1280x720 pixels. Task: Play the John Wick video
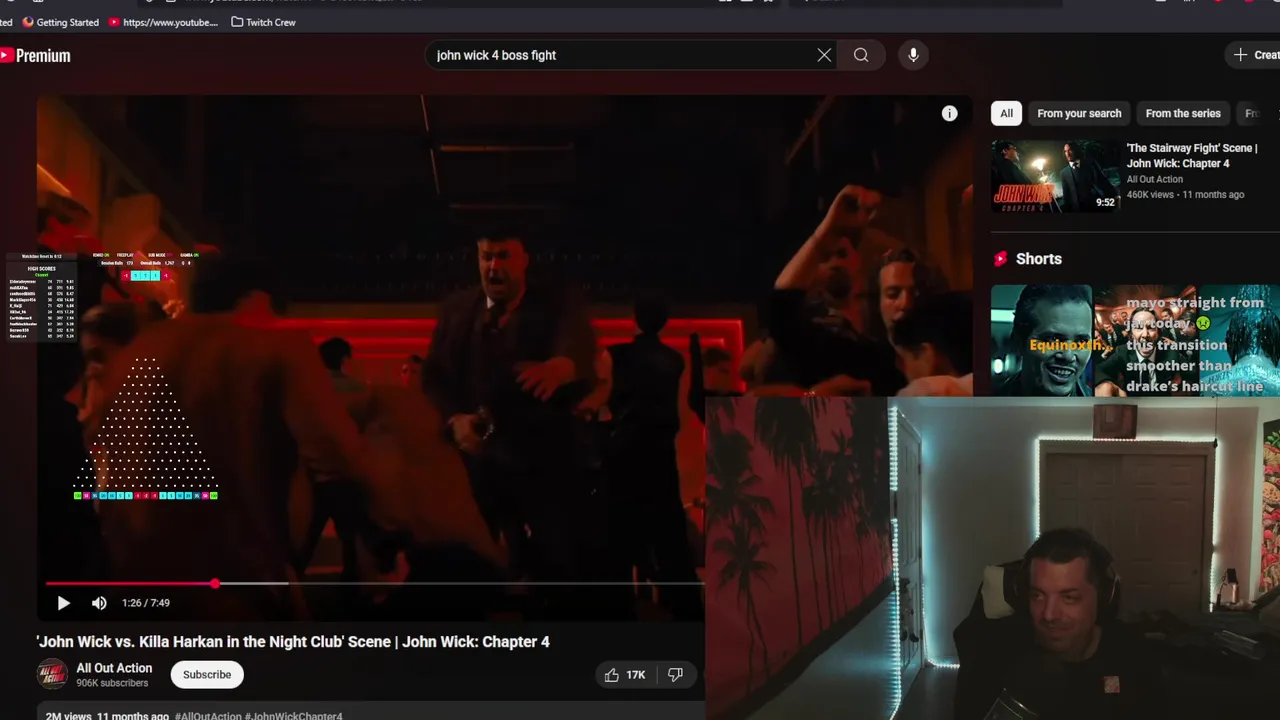click(x=63, y=603)
